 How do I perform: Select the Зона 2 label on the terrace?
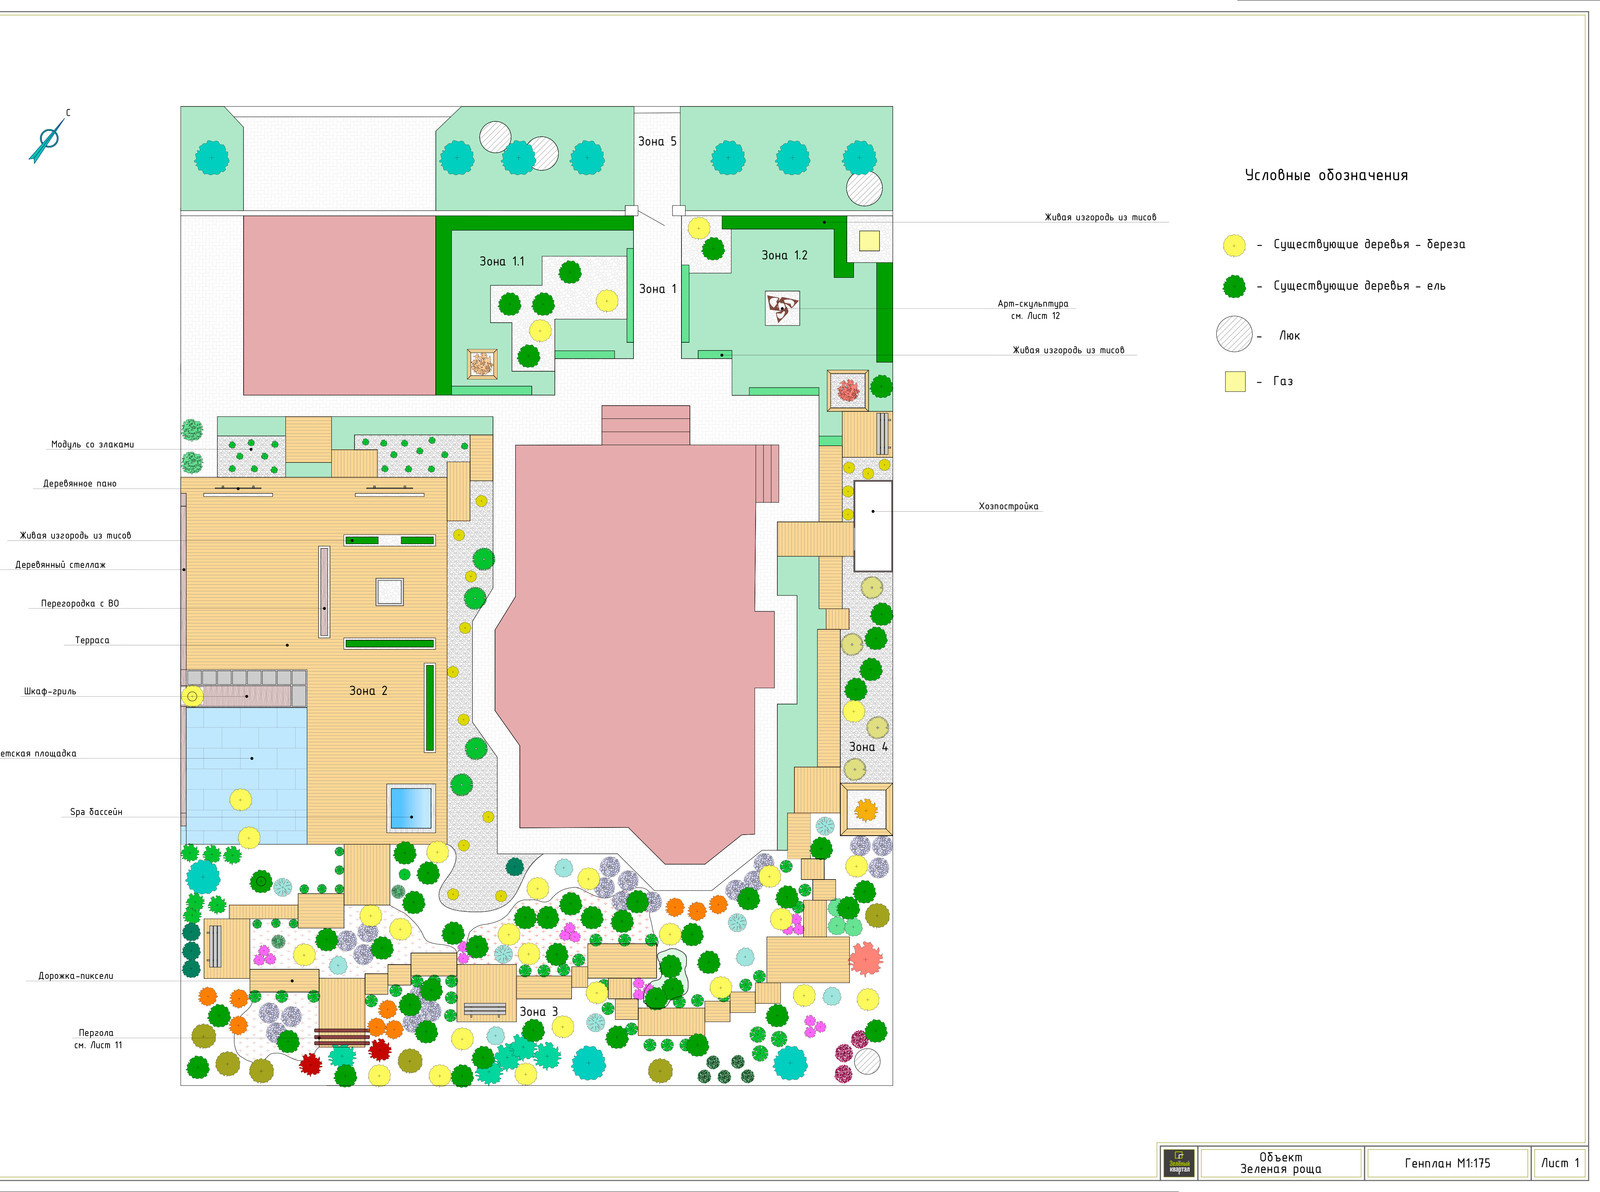[x=368, y=691]
